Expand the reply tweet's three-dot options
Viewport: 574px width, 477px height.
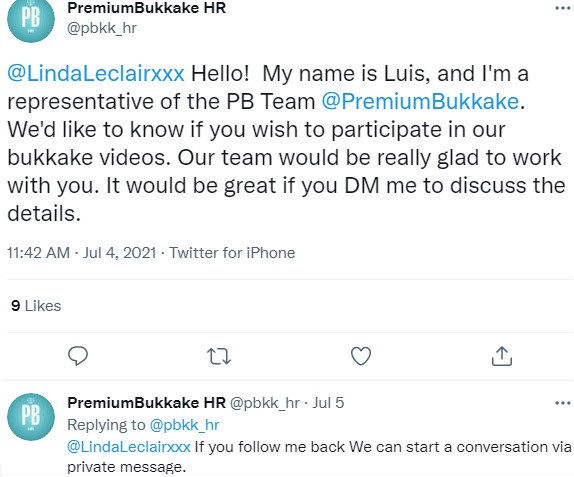pos(563,403)
